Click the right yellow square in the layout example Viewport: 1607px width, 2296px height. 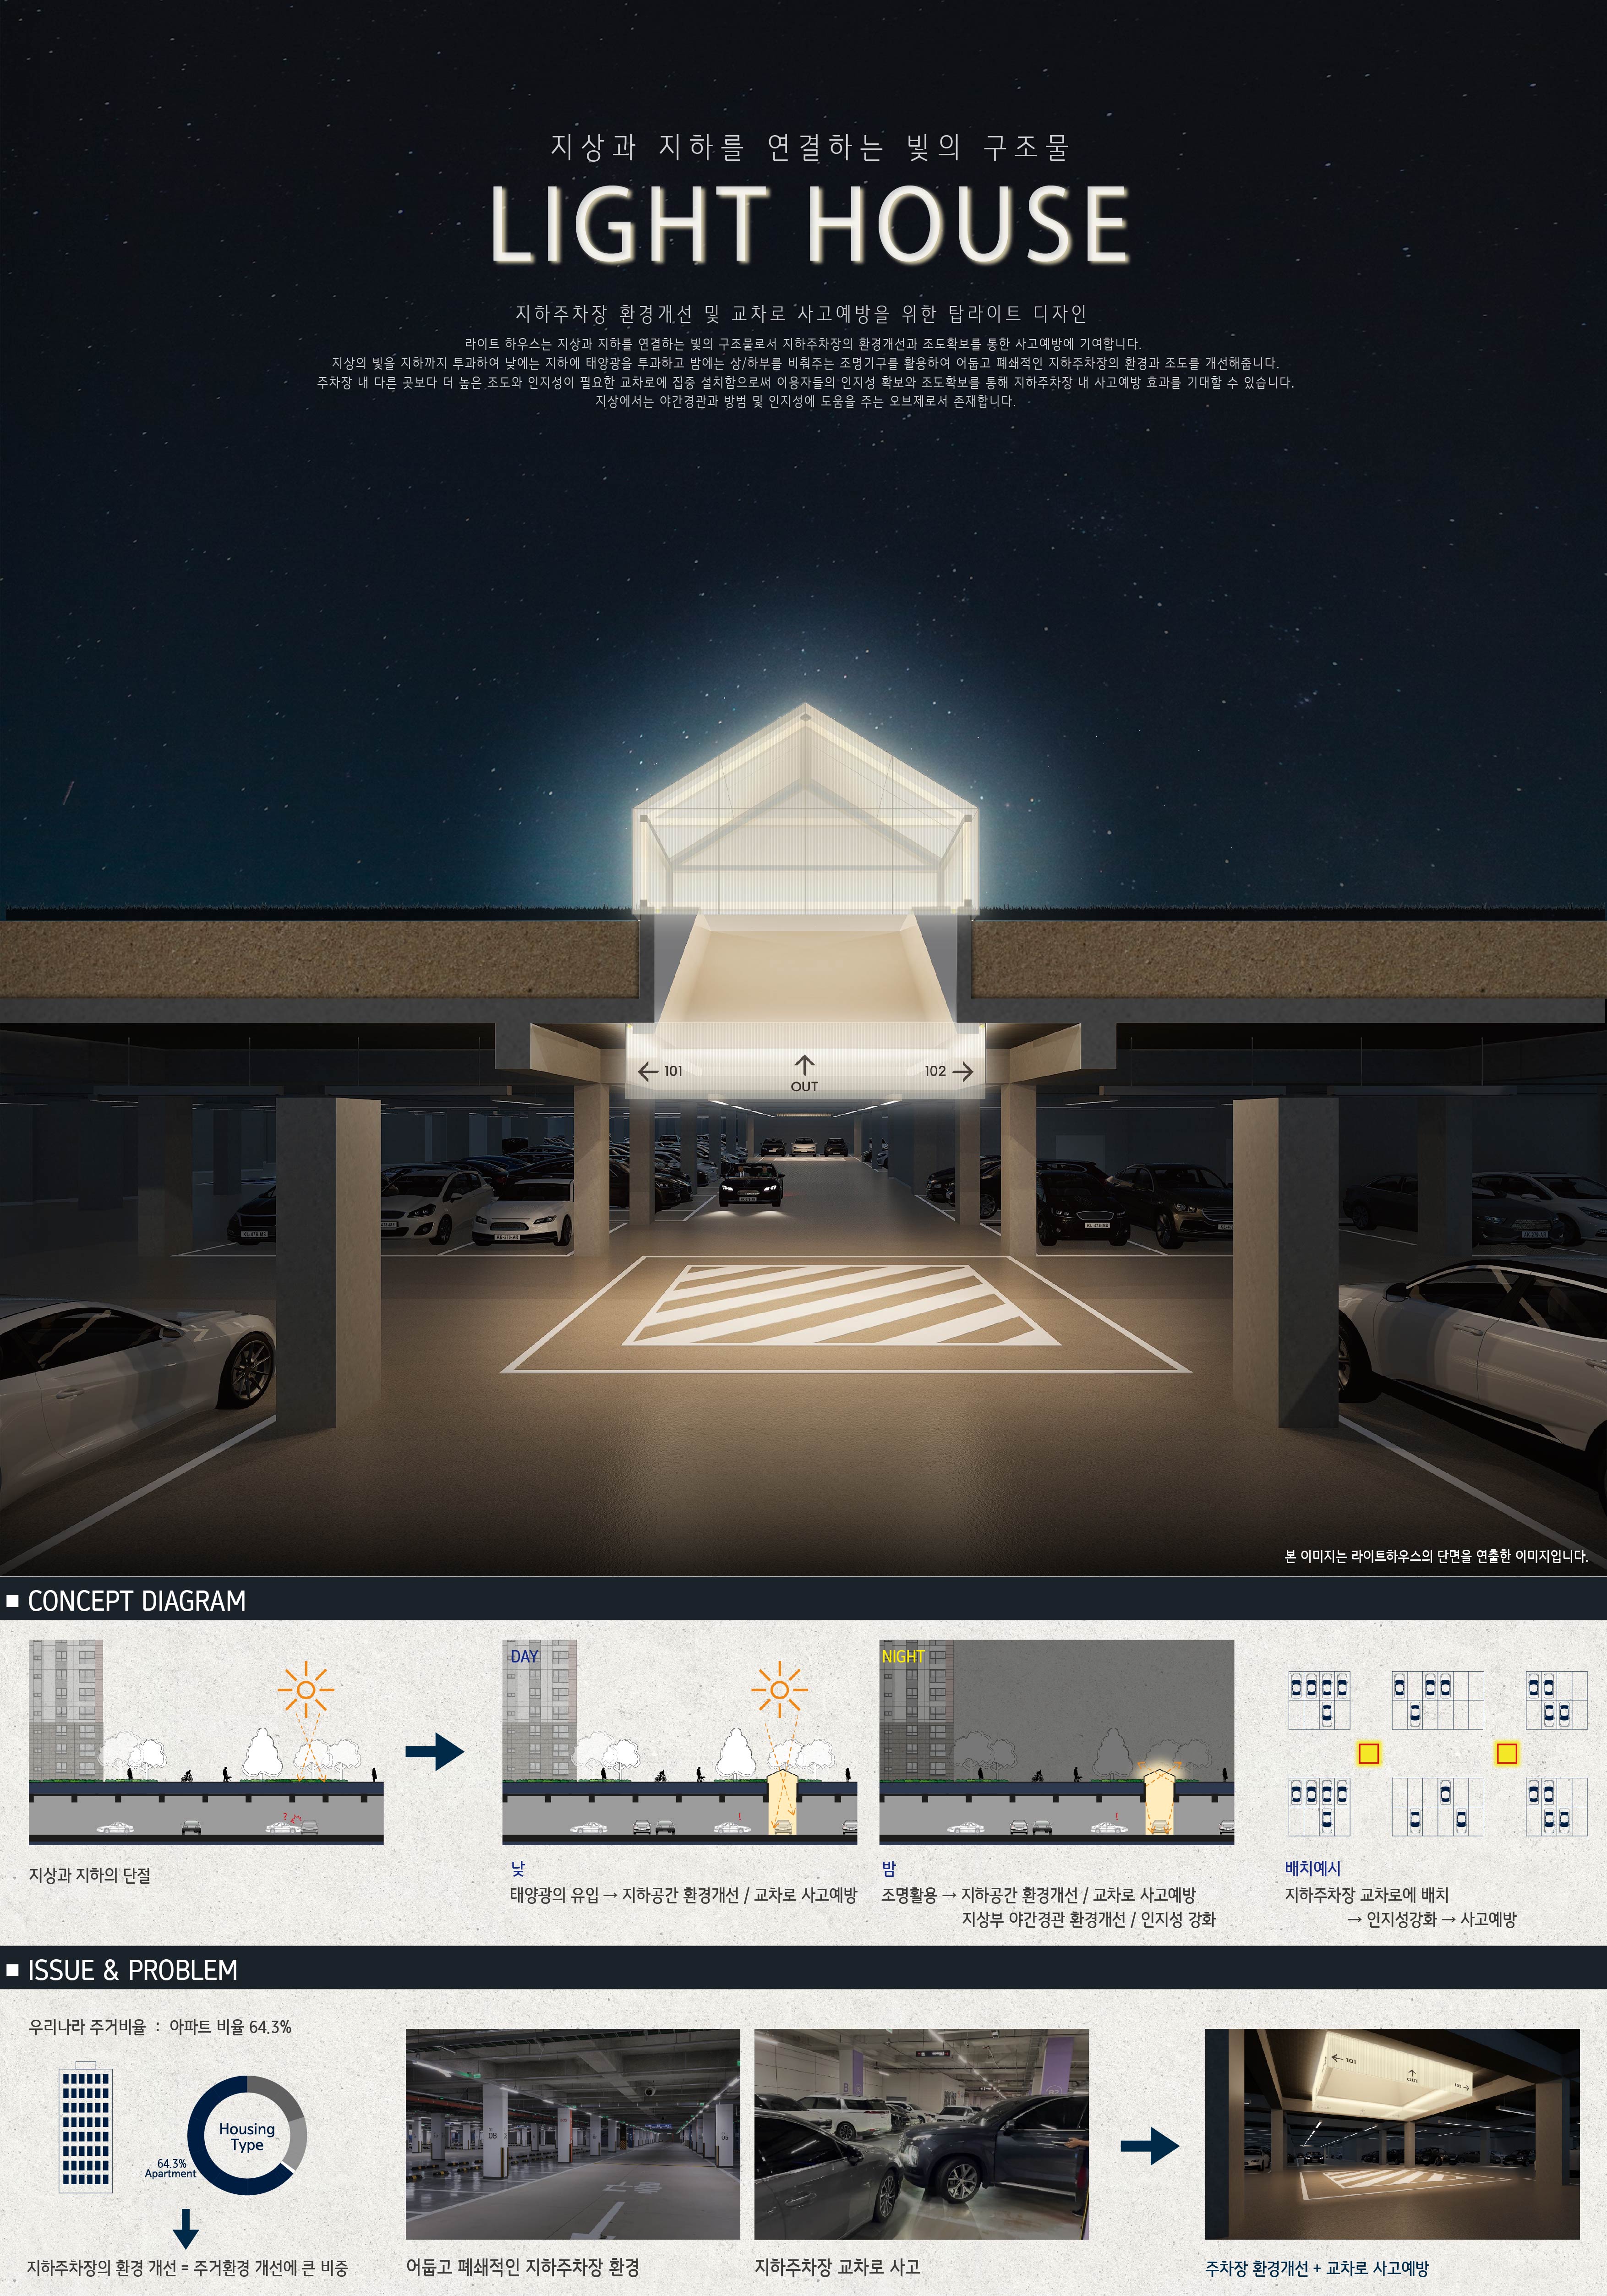tap(1507, 1753)
